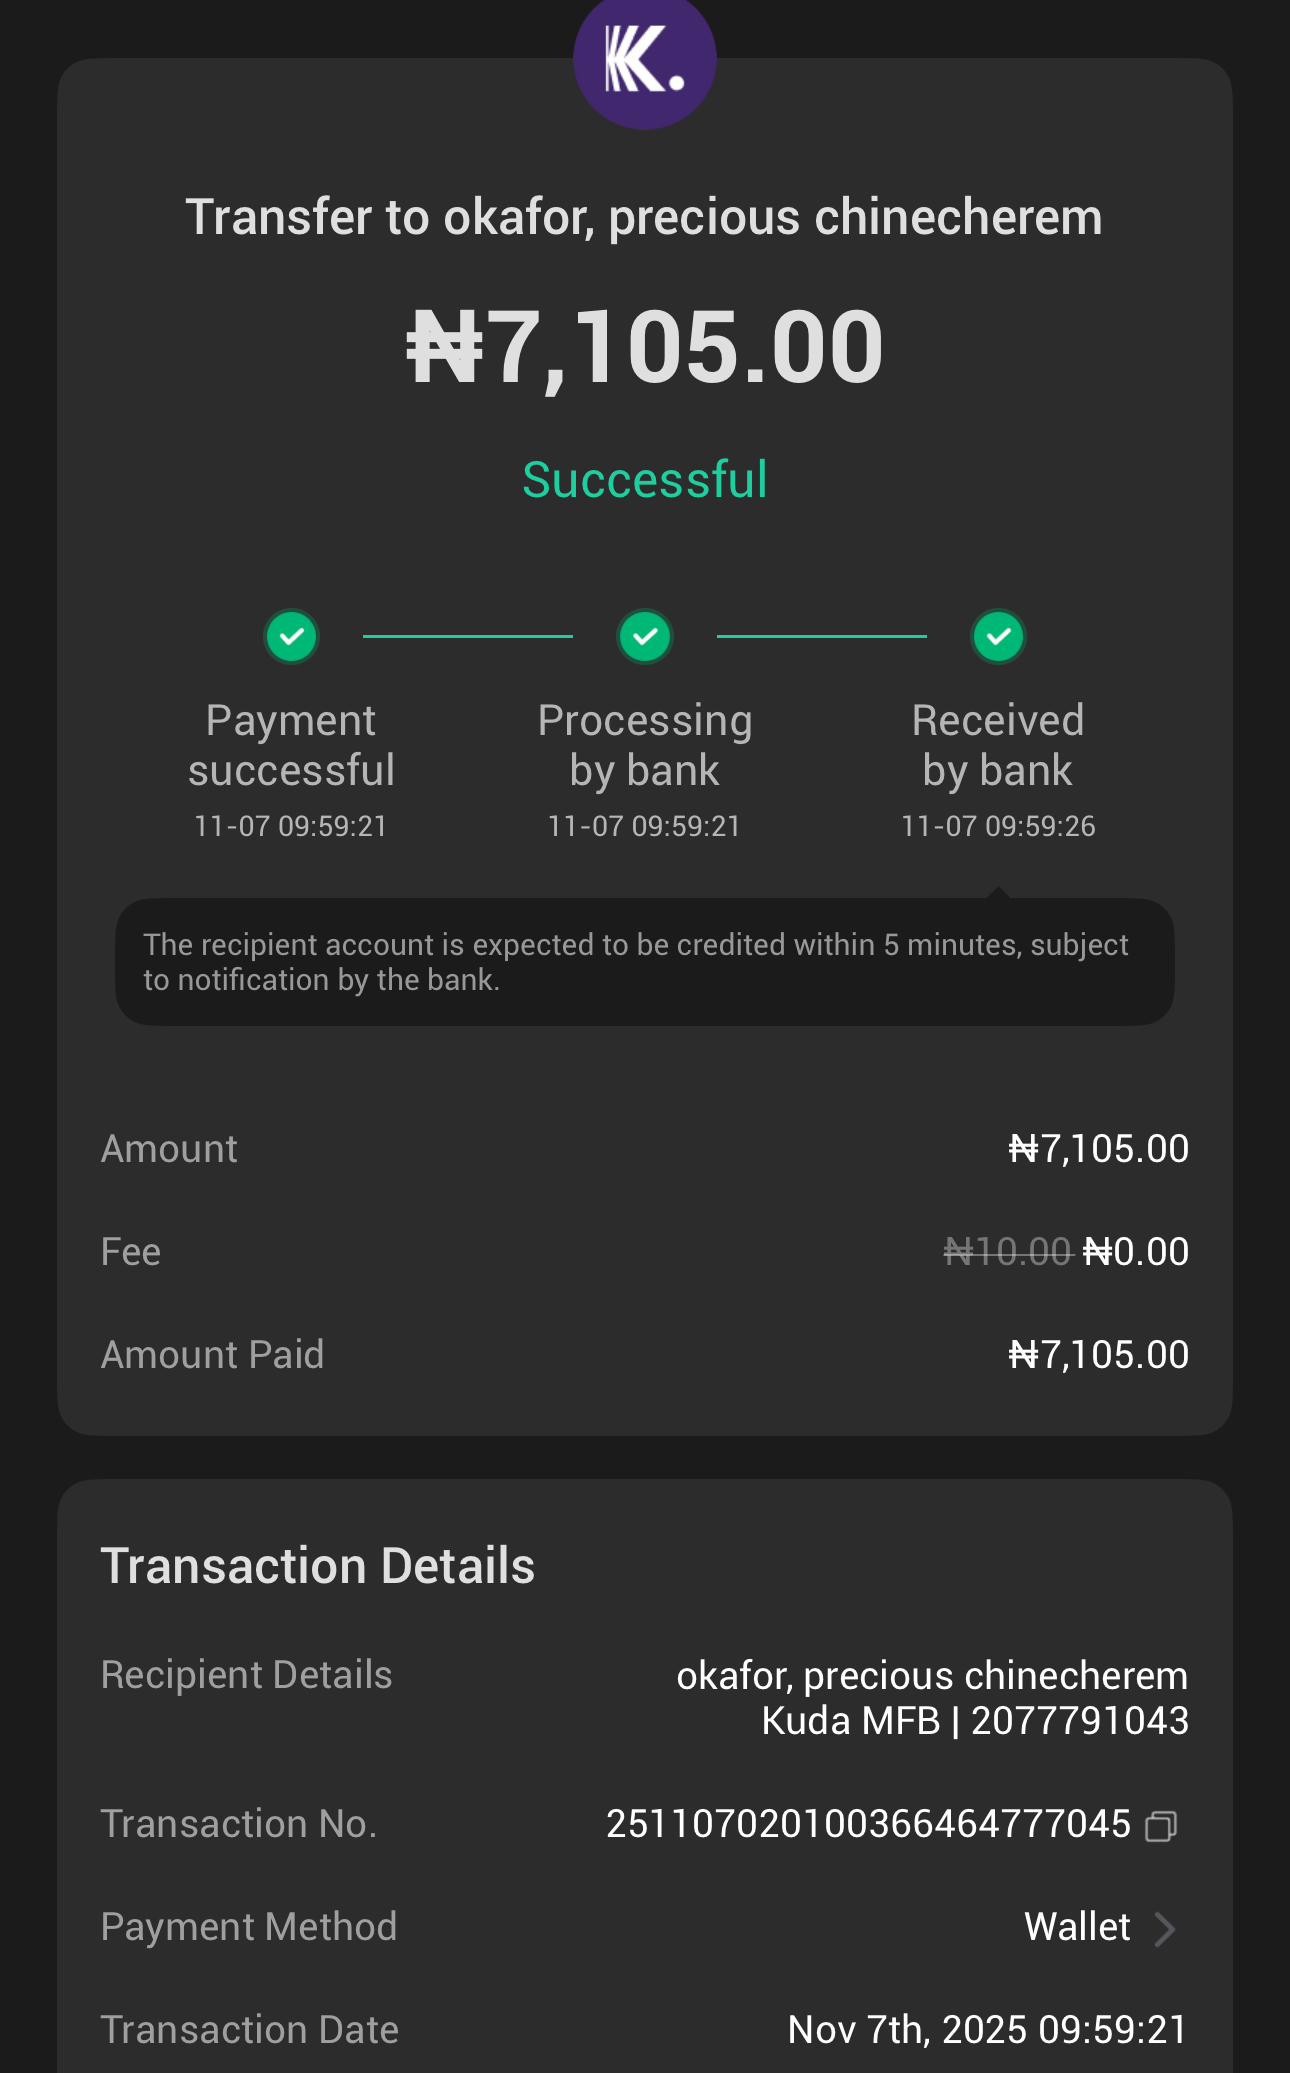Screen dimensions: 1290x2073
Task: Select the Kuda MFB account number line
Action: (975, 1721)
